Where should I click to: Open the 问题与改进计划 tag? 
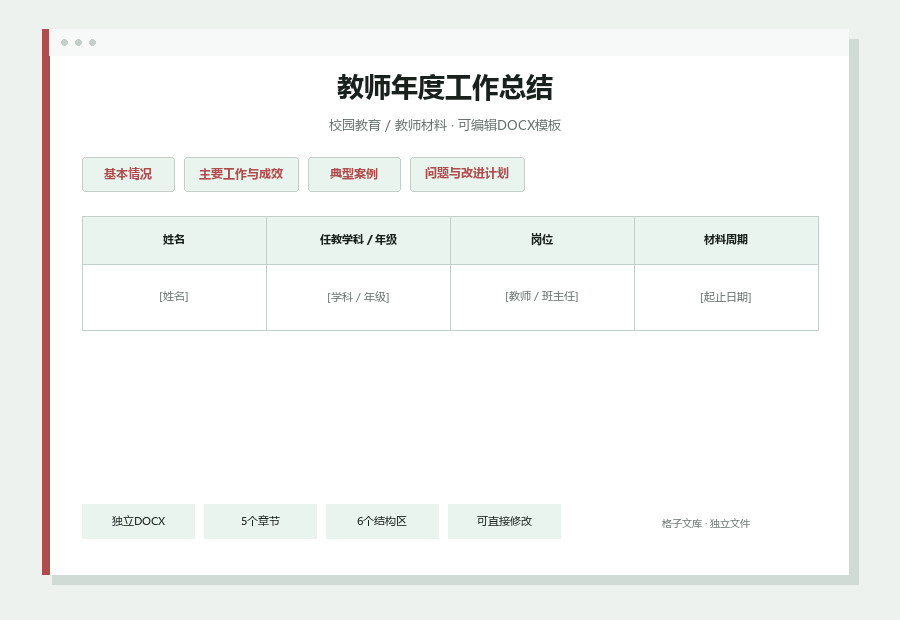(467, 175)
